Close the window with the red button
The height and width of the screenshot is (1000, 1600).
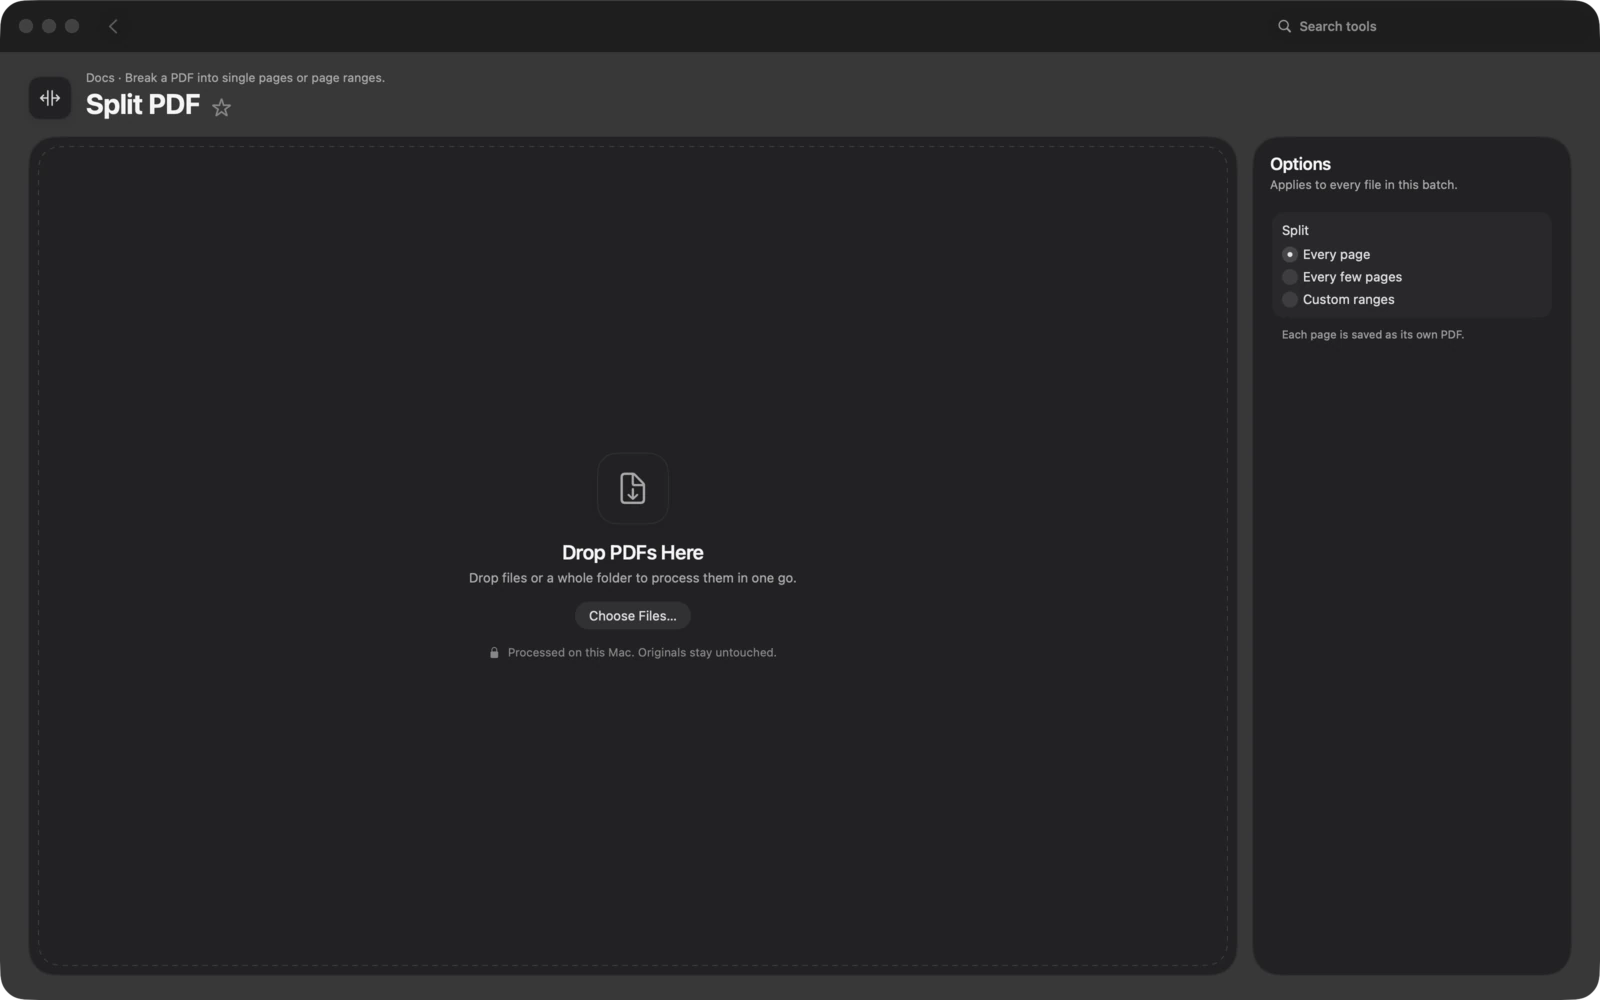point(26,26)
